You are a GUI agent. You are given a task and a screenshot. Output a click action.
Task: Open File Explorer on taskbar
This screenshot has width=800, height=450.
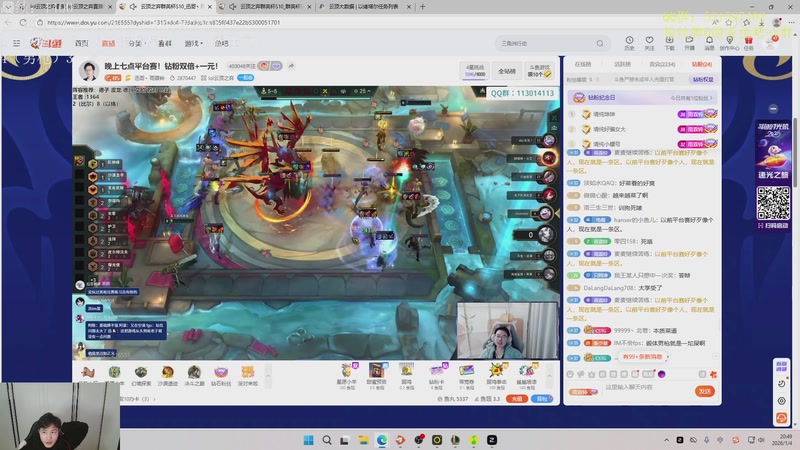363,440
